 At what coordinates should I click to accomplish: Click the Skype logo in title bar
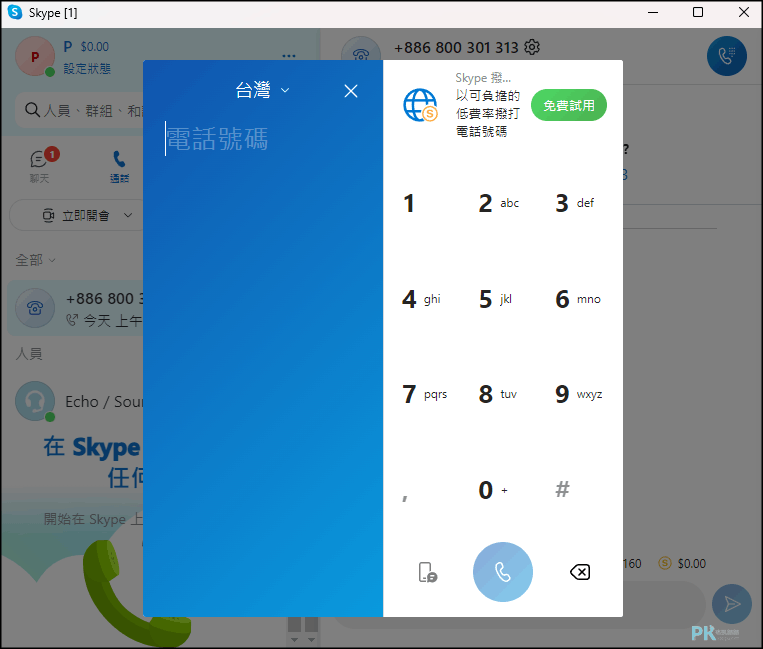tap(15, 12)
